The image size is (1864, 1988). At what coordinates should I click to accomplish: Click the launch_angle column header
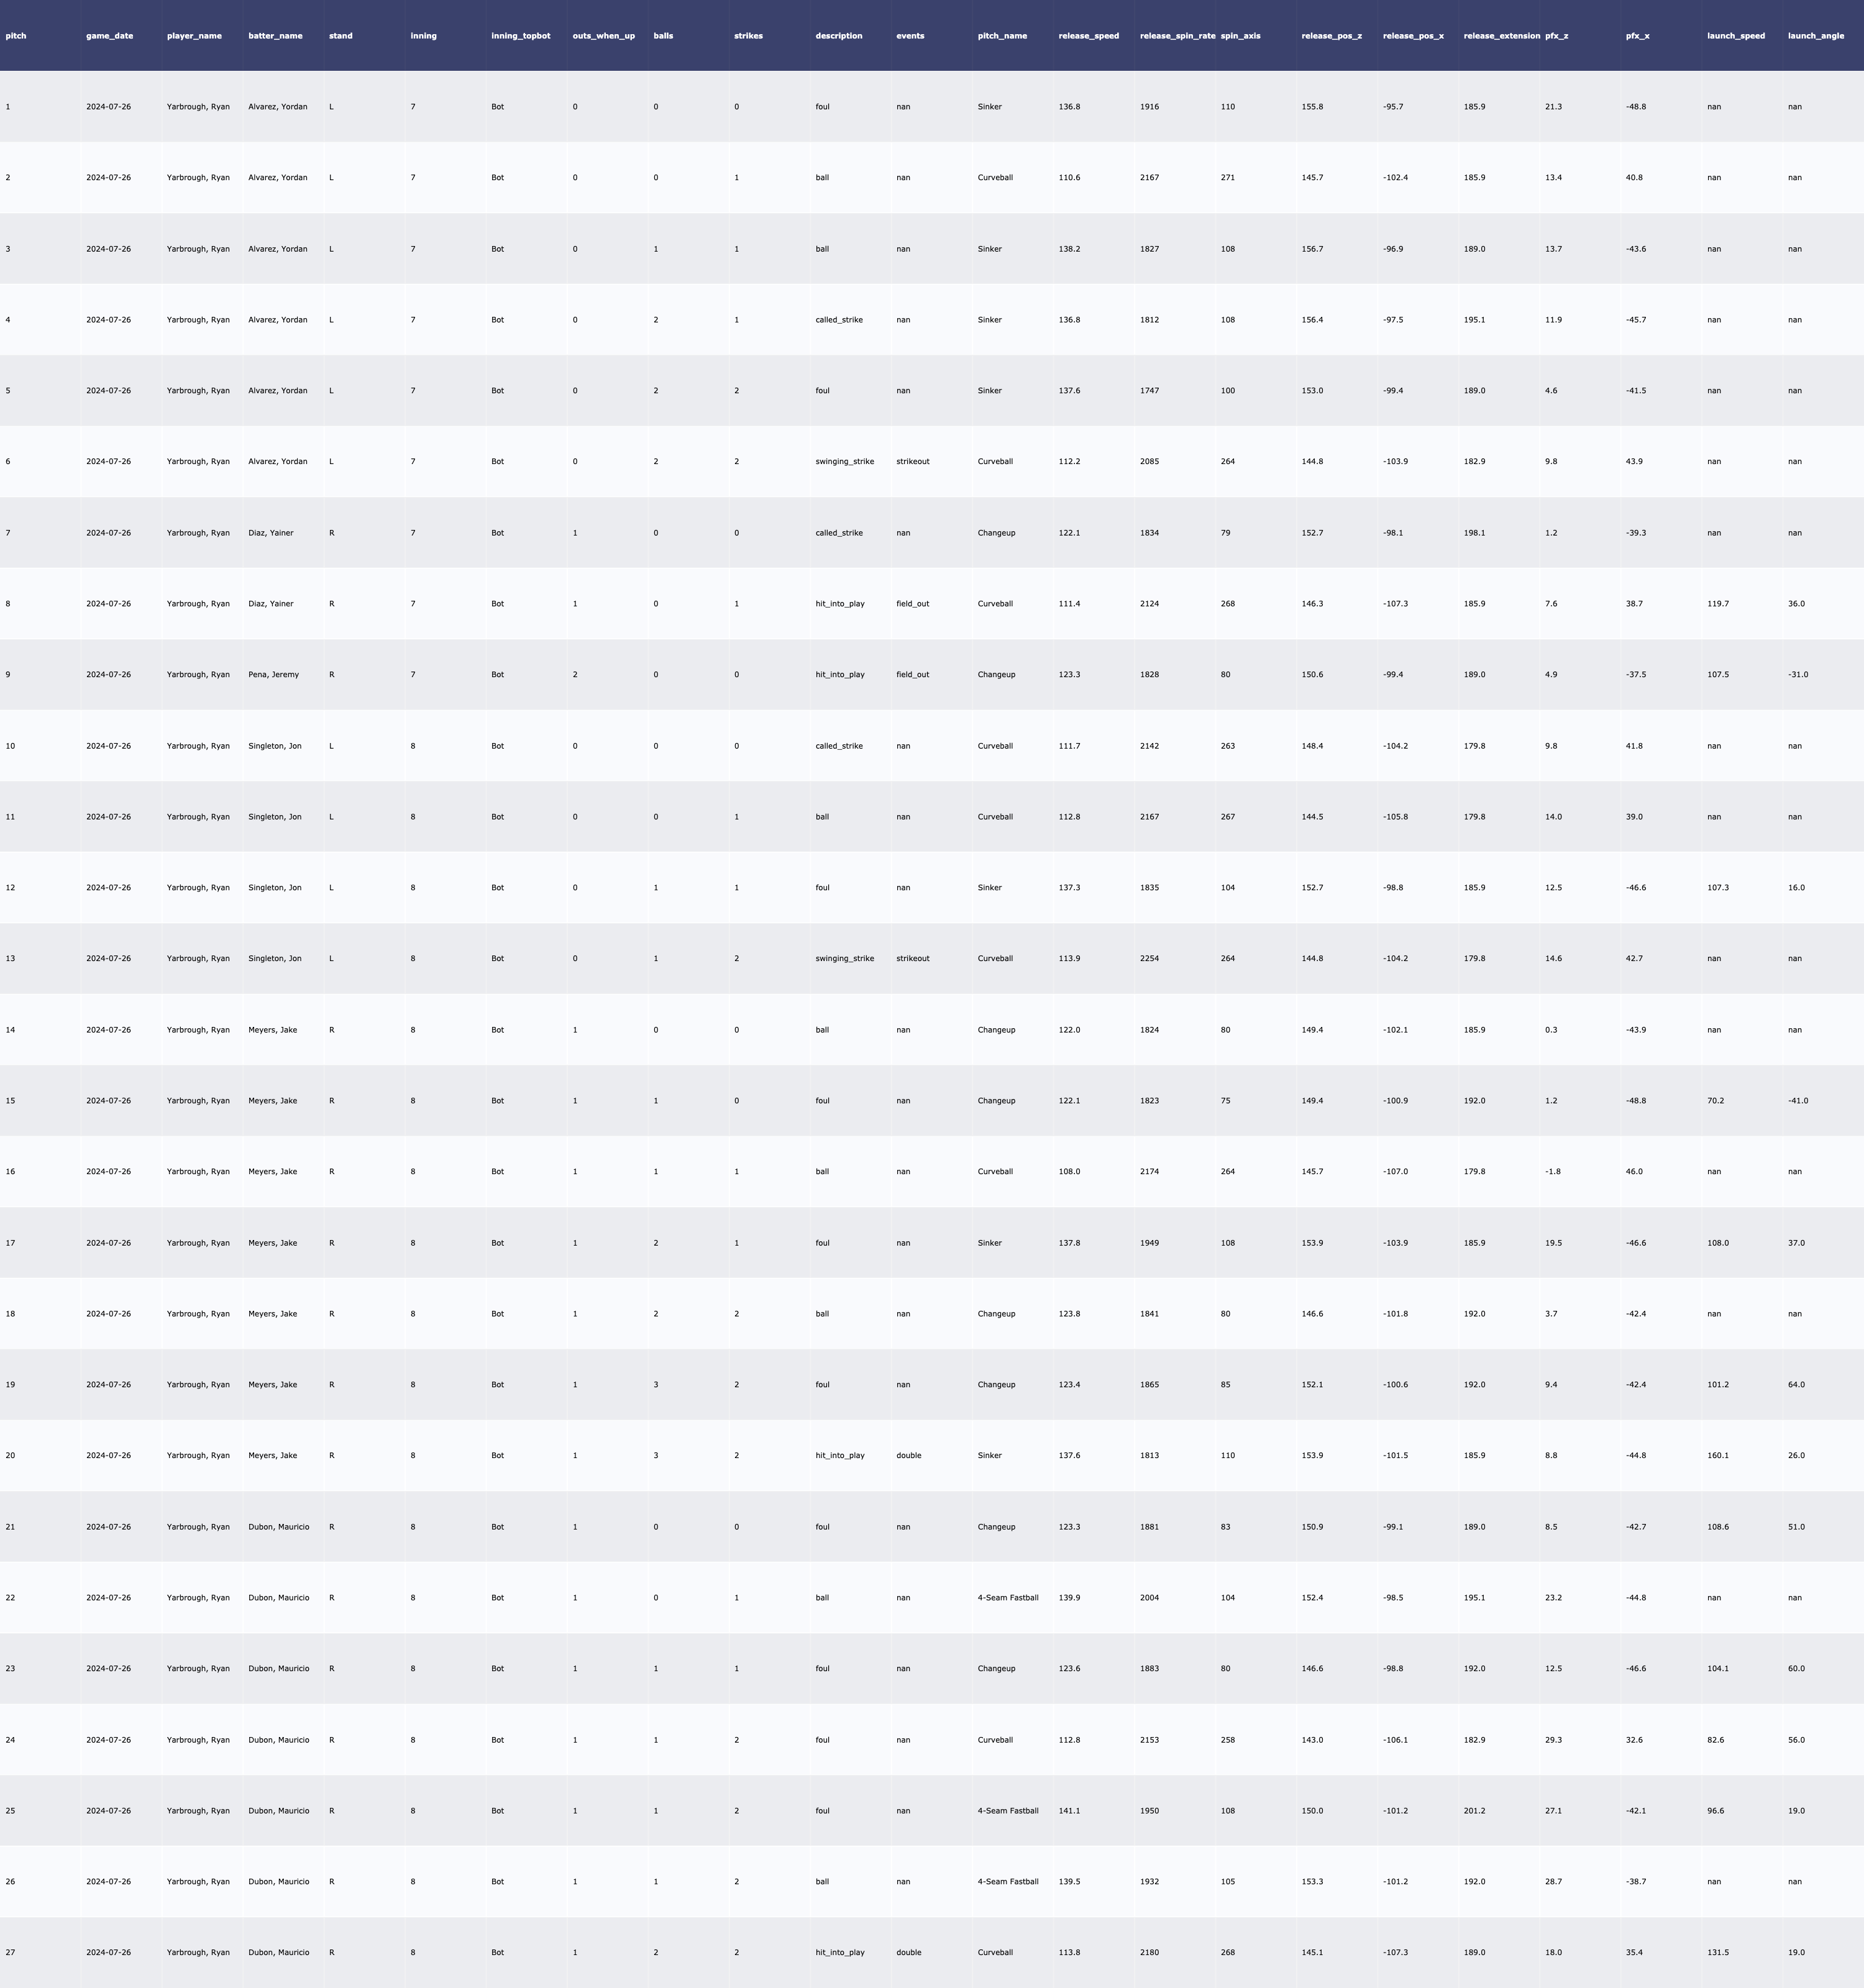(x=1815, y=36)
